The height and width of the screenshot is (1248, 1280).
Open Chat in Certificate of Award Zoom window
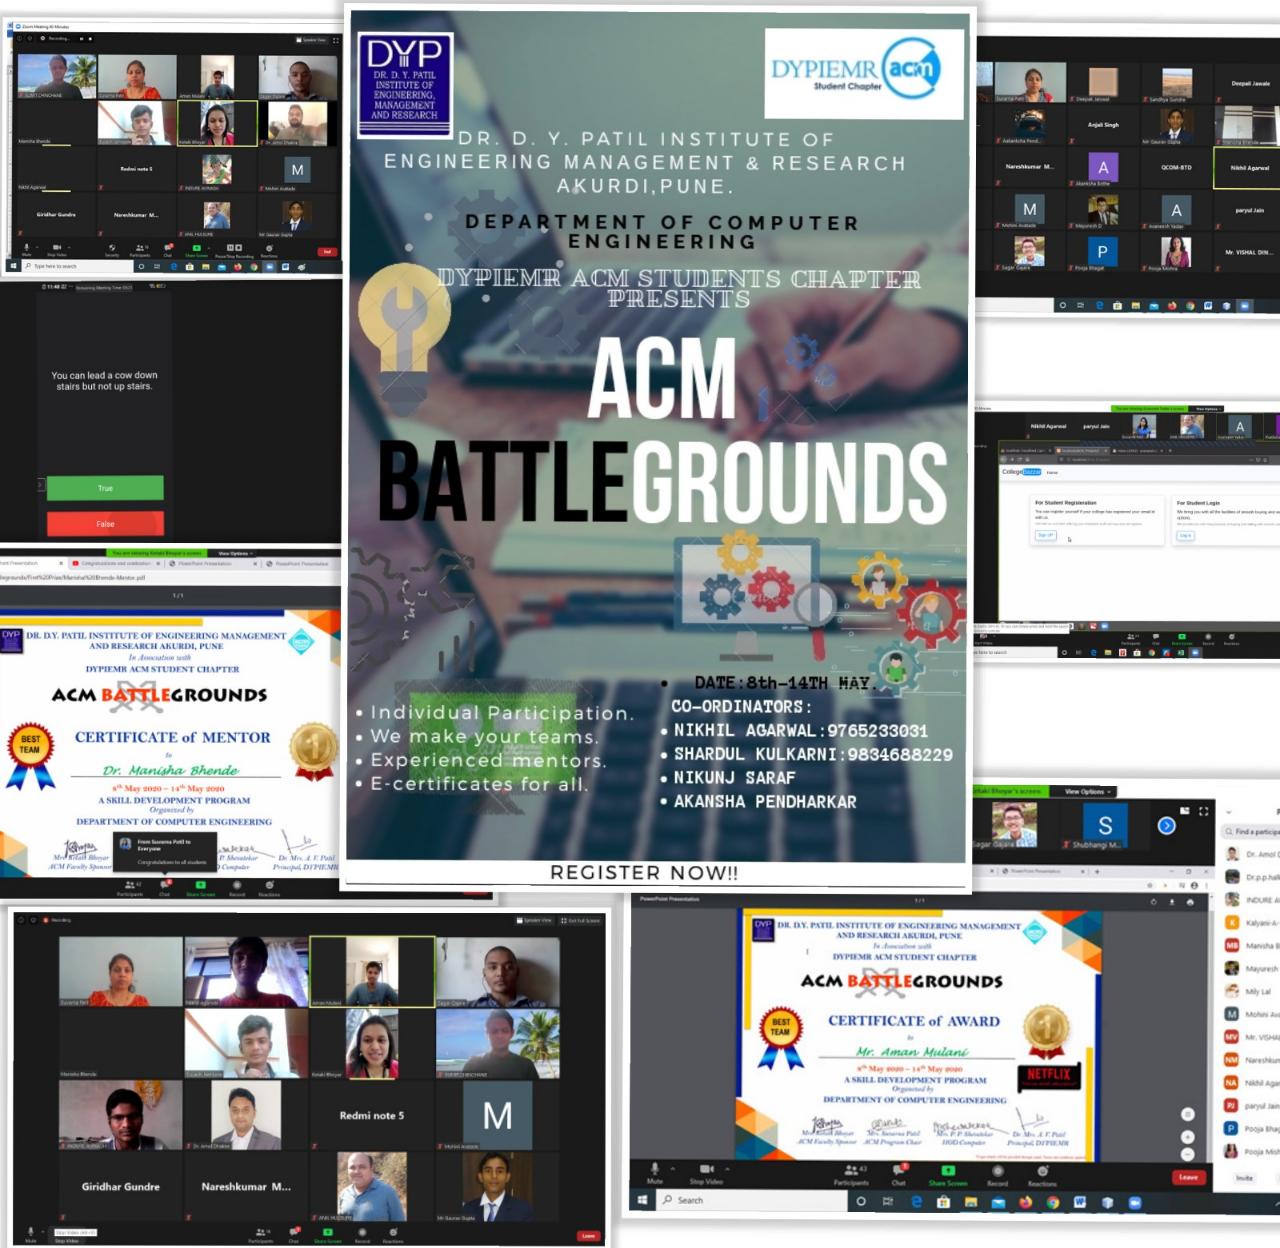tap(899, 1174)
